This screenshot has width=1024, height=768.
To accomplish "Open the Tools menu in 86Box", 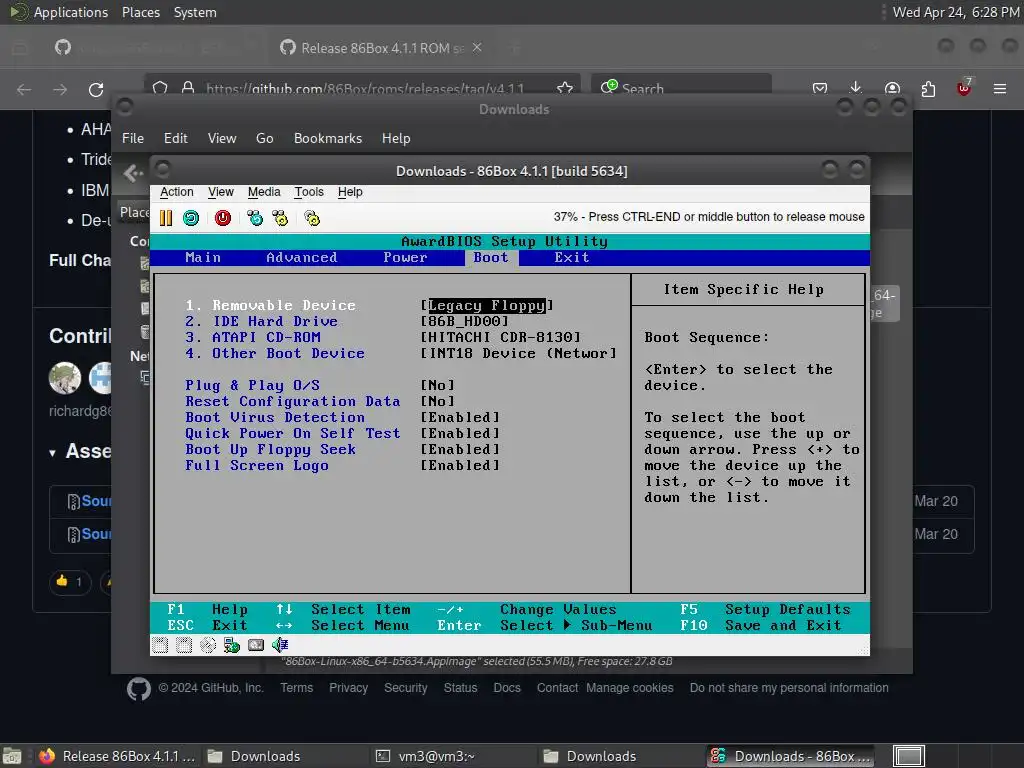I will pos(309,192).
